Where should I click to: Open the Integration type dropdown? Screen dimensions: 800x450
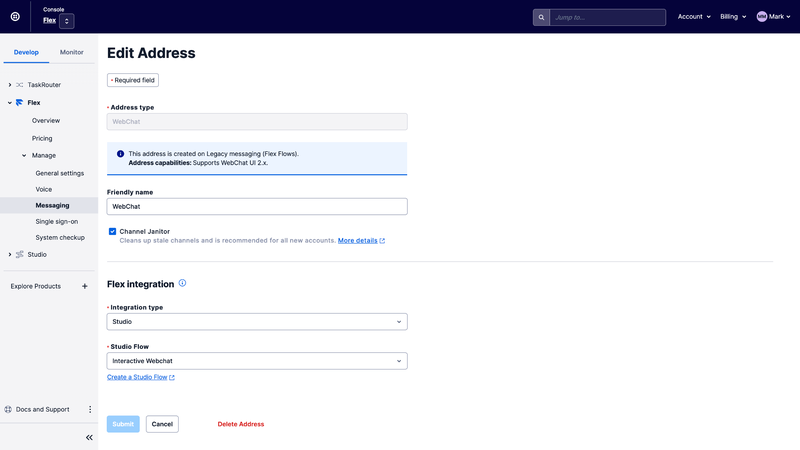pyautogui.click(x=257, y=322)
